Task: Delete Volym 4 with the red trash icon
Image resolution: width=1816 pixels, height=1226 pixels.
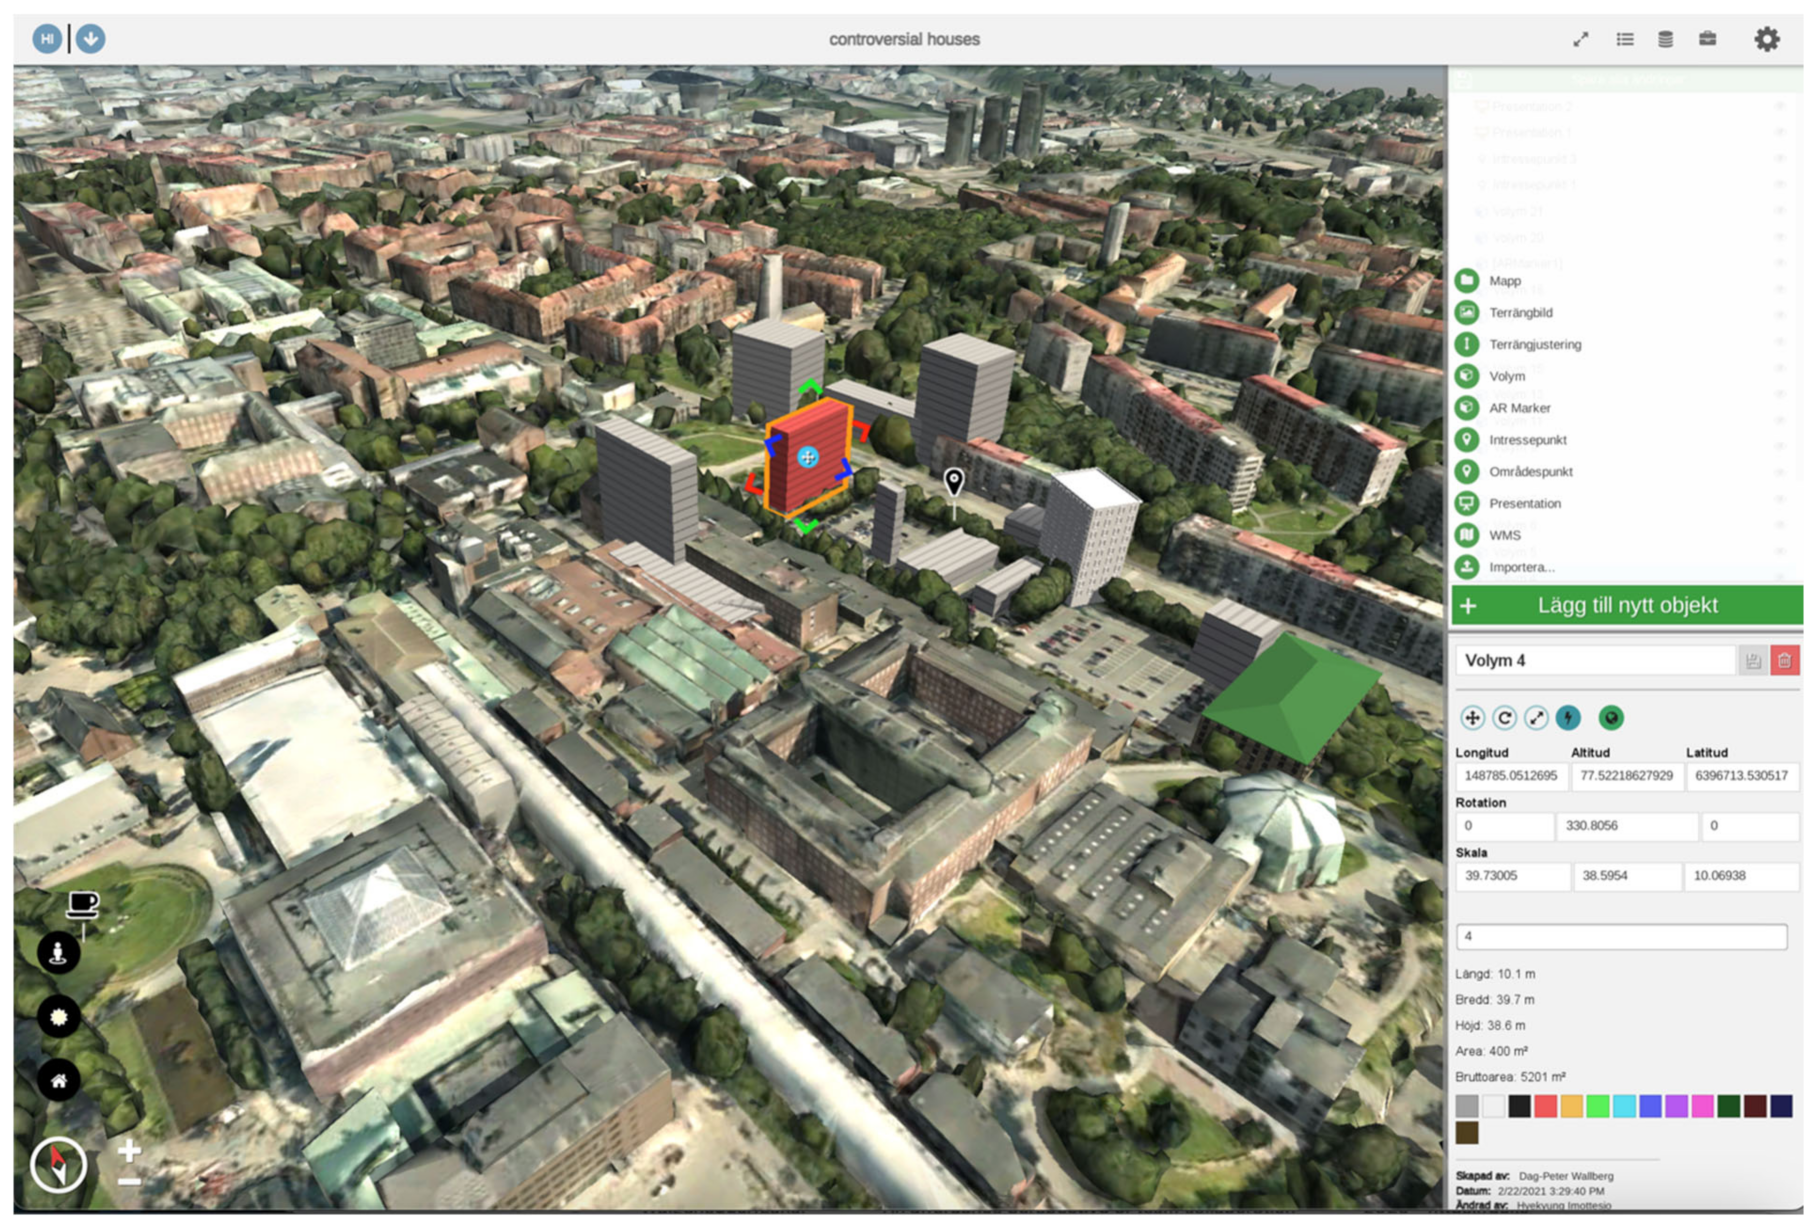Action: tap(1784, 661)
